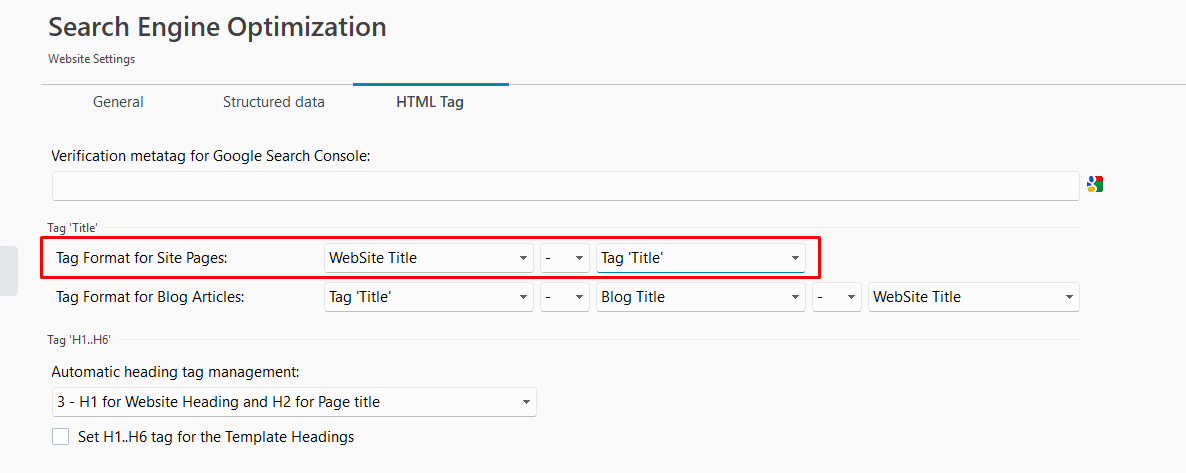
Task: Click the Google Search Console verification metatag field
Action: coord(565,186)
